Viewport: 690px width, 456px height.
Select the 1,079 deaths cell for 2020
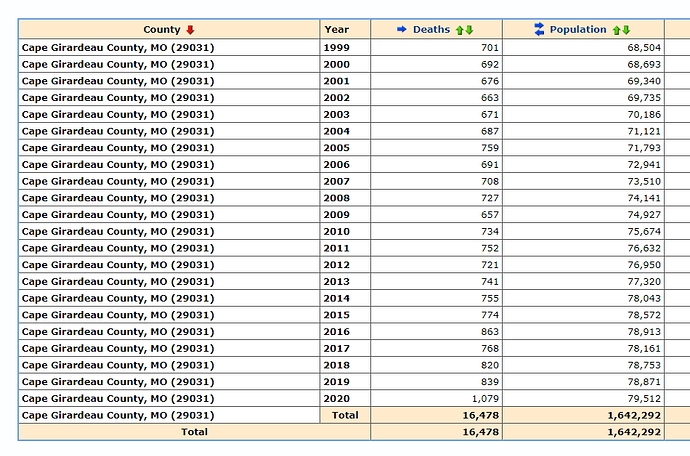click(437, 399)
